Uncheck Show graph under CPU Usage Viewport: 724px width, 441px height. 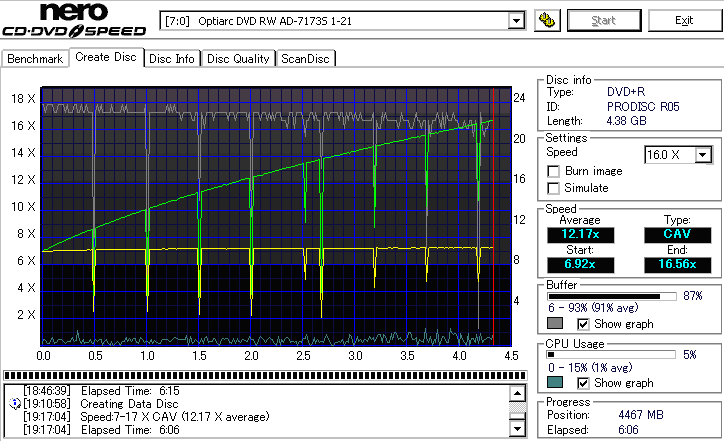tap(584, 382)
